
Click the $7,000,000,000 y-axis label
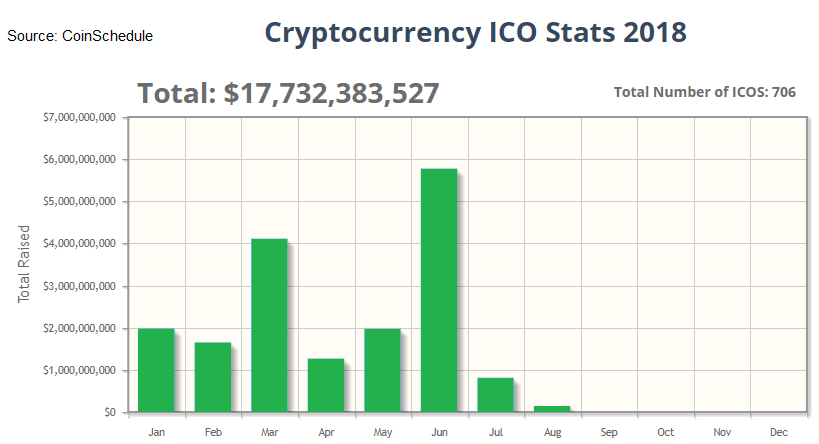[80, 117]
